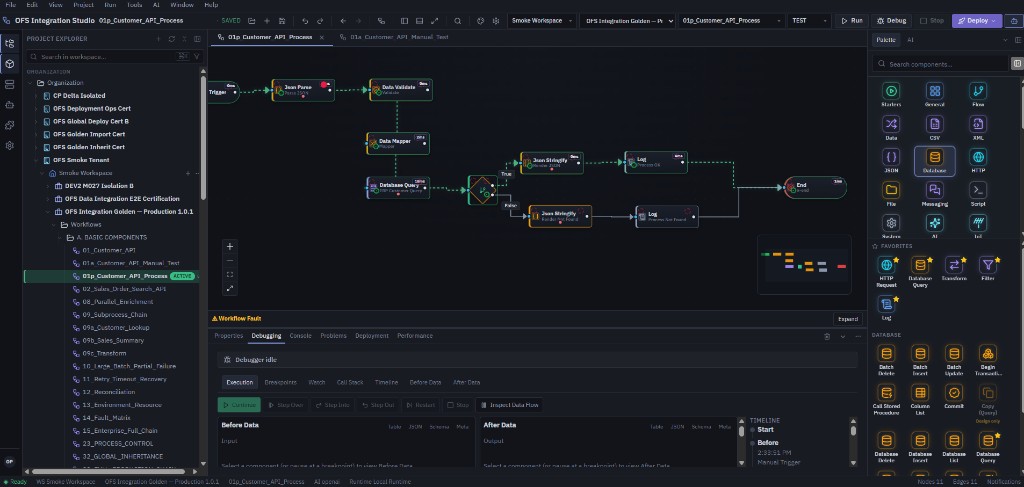Screen dimensions: 1024x487
Task: Toggle the JSON view in Before Data
Action: (x=415, y=427)
